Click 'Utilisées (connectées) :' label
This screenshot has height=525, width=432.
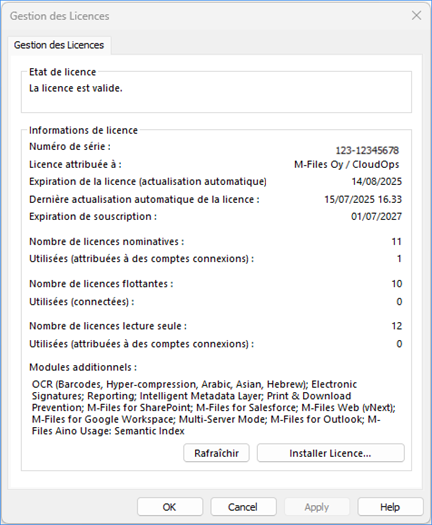click(81, 302)
